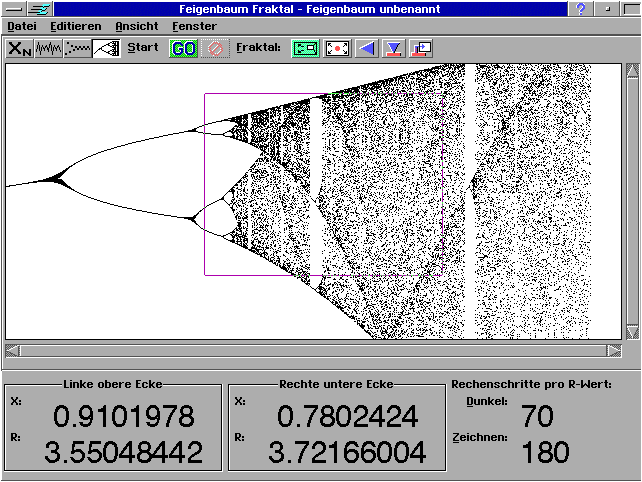
Task: Click the last fractal toolbar window icon
Action: click(x=421, y=48)
